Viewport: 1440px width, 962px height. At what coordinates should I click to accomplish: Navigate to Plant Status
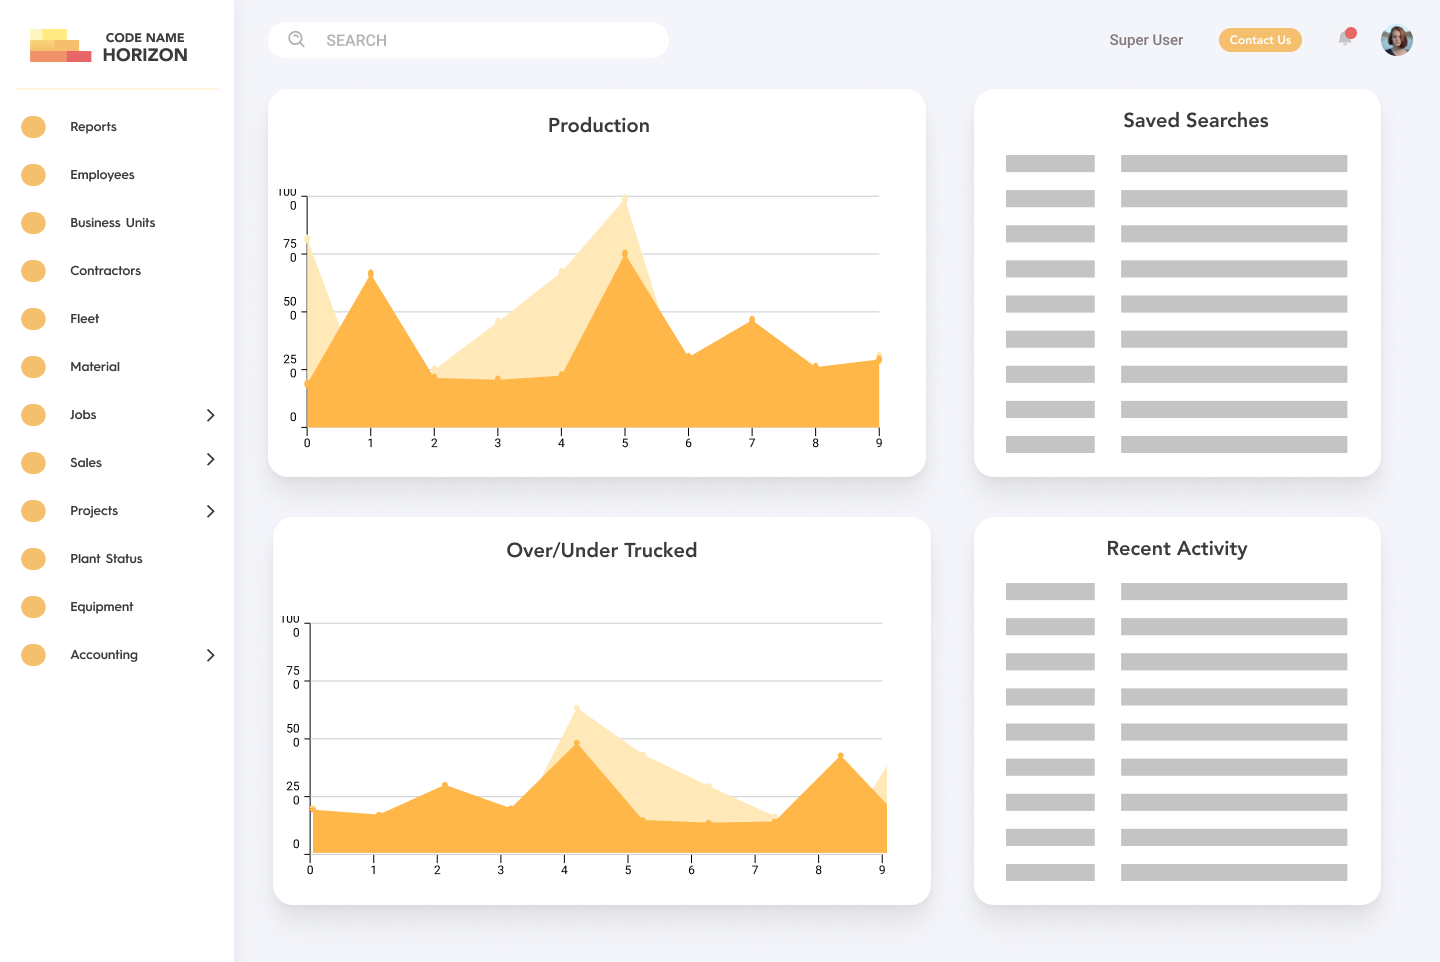(x=106, y=559)
